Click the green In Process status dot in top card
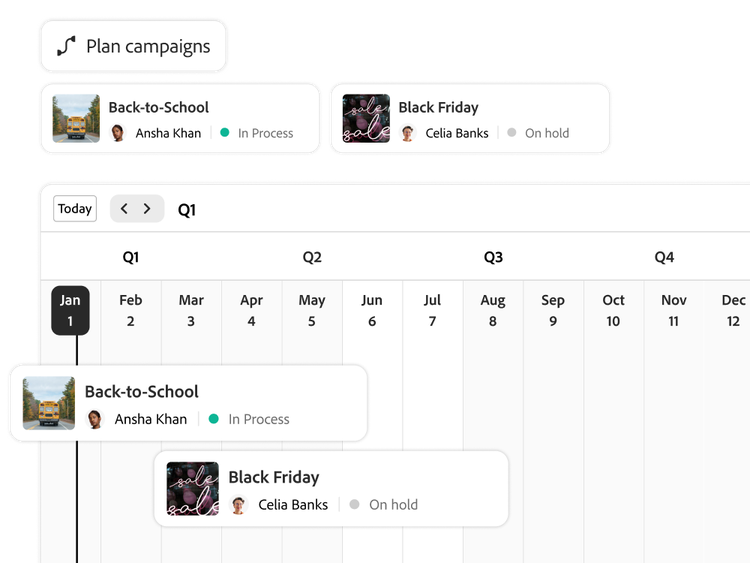750x563 pixels. point(225,133)
